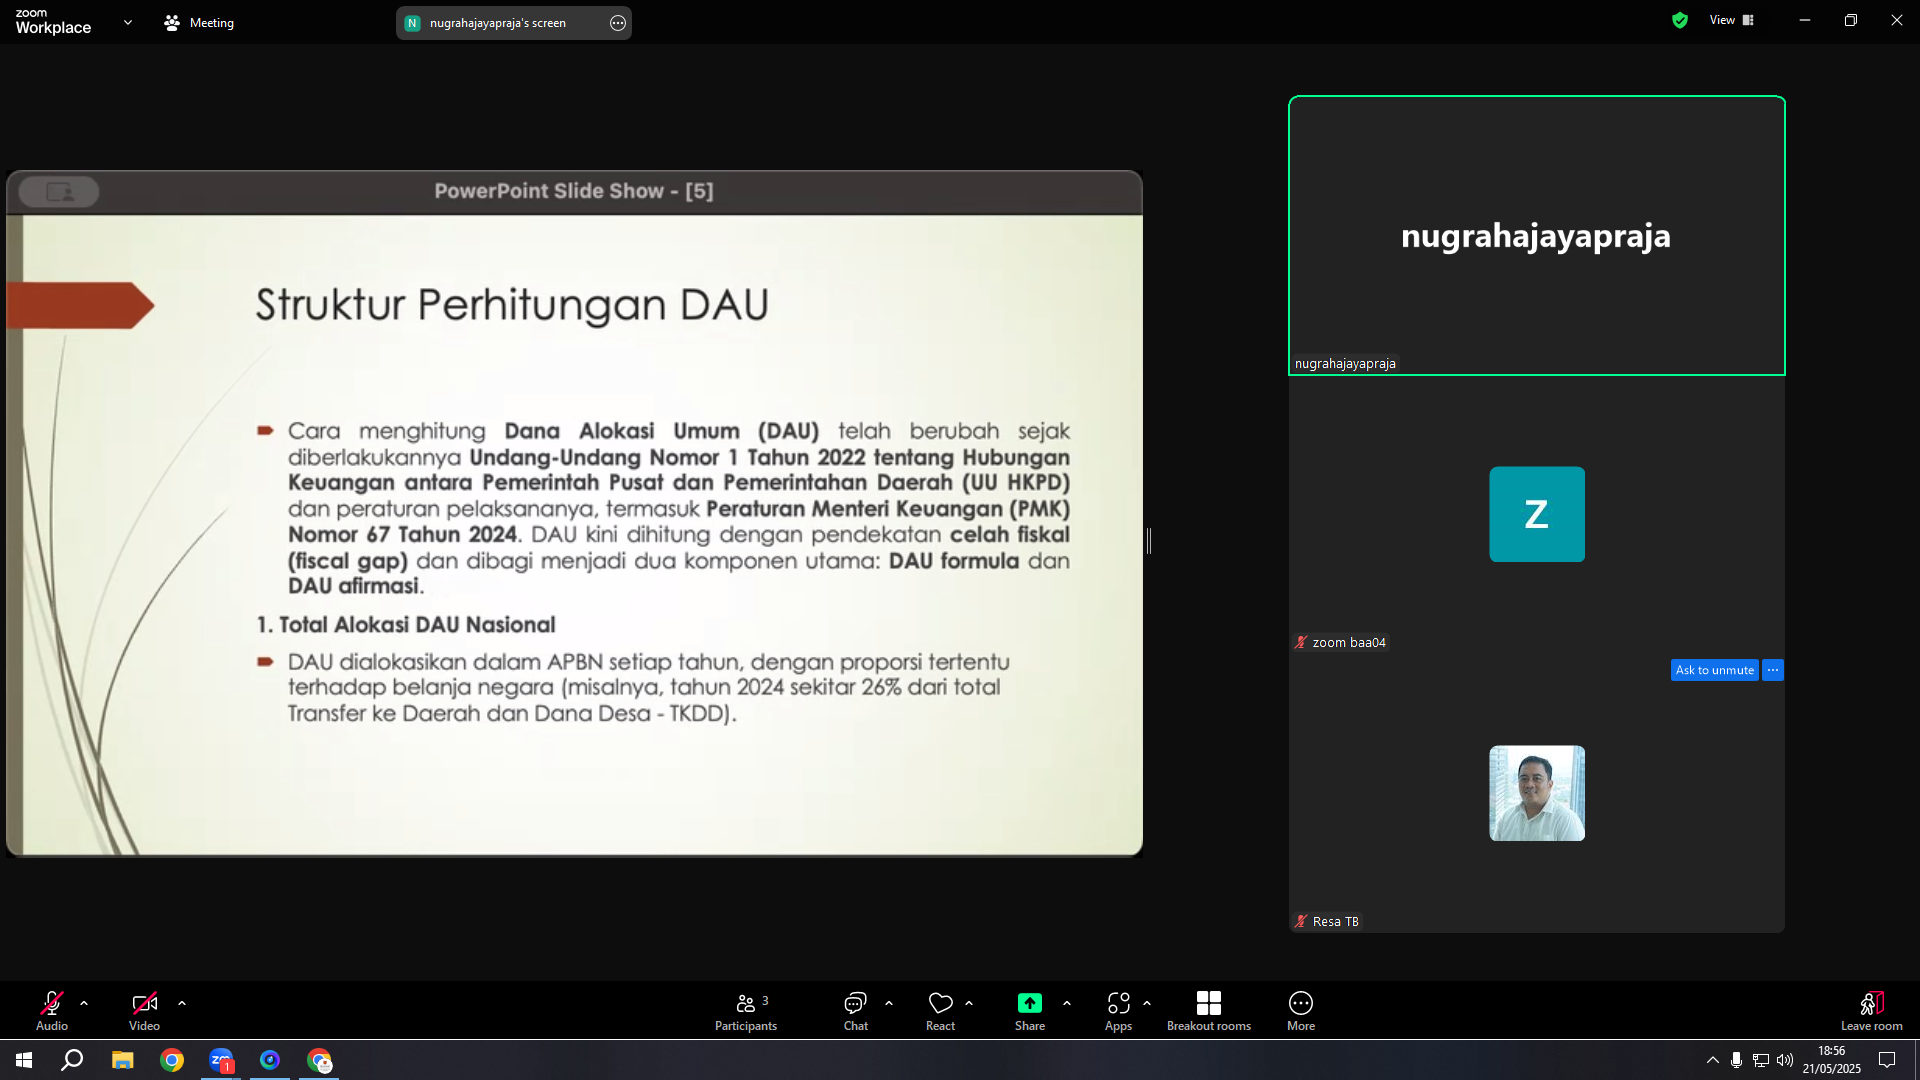Click the Resa TB profile photo
This screenshot has height=1080, width=1920.
[x=1537, y=793]
